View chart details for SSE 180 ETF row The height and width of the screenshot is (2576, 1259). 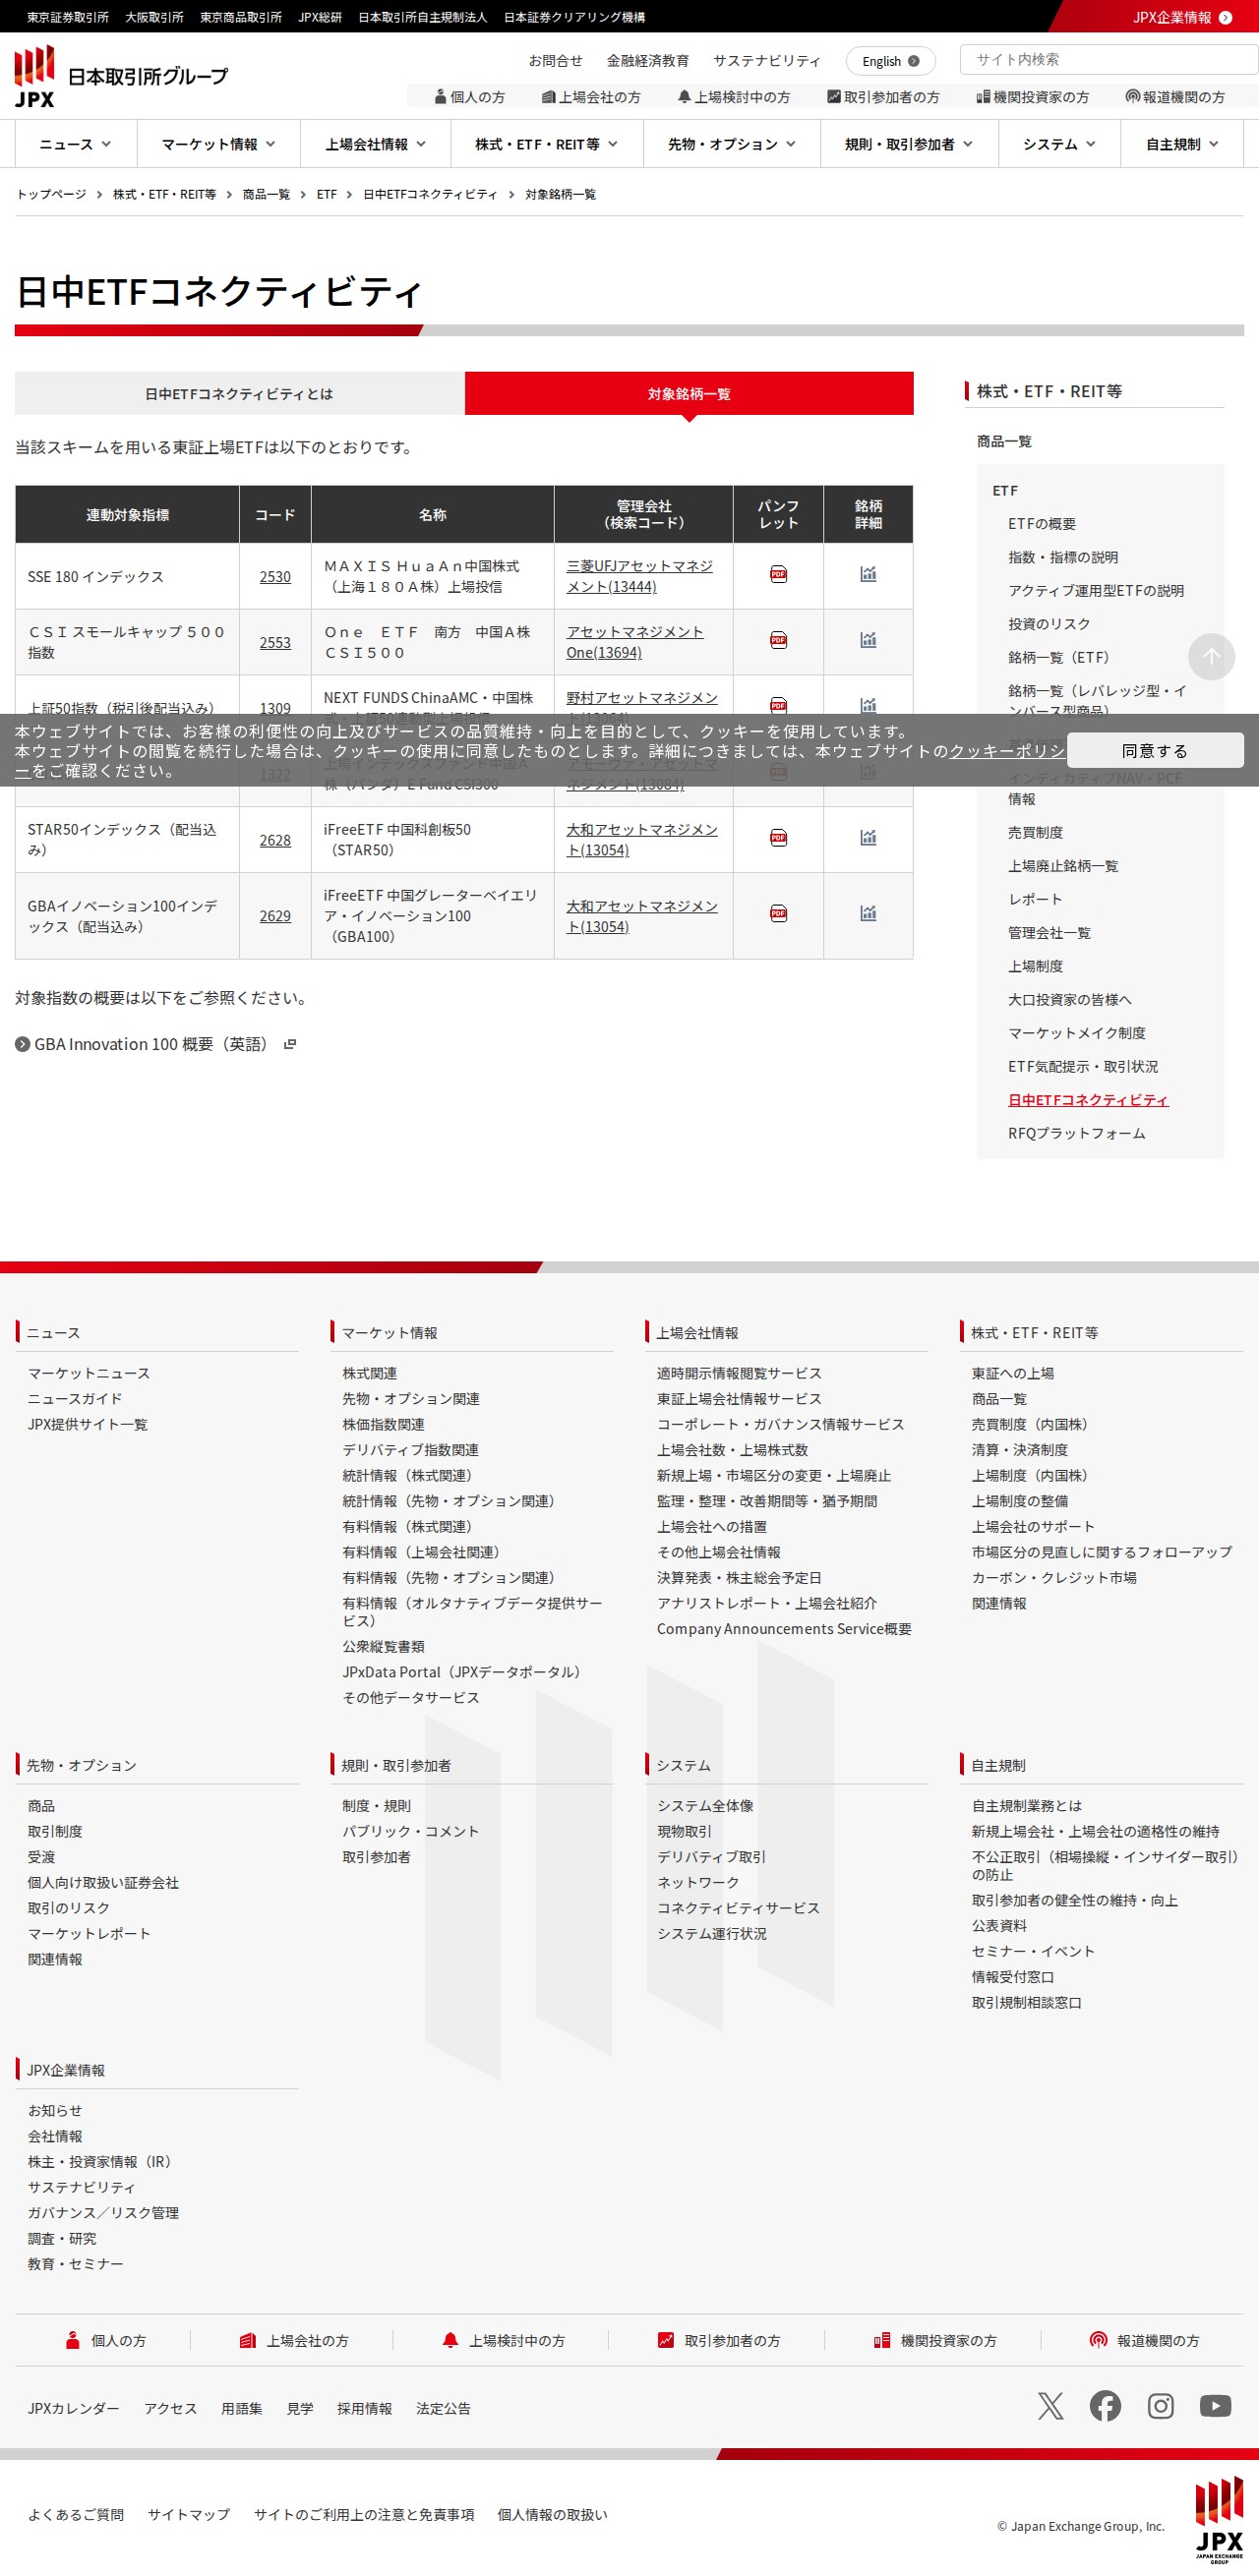click(868, 574)
